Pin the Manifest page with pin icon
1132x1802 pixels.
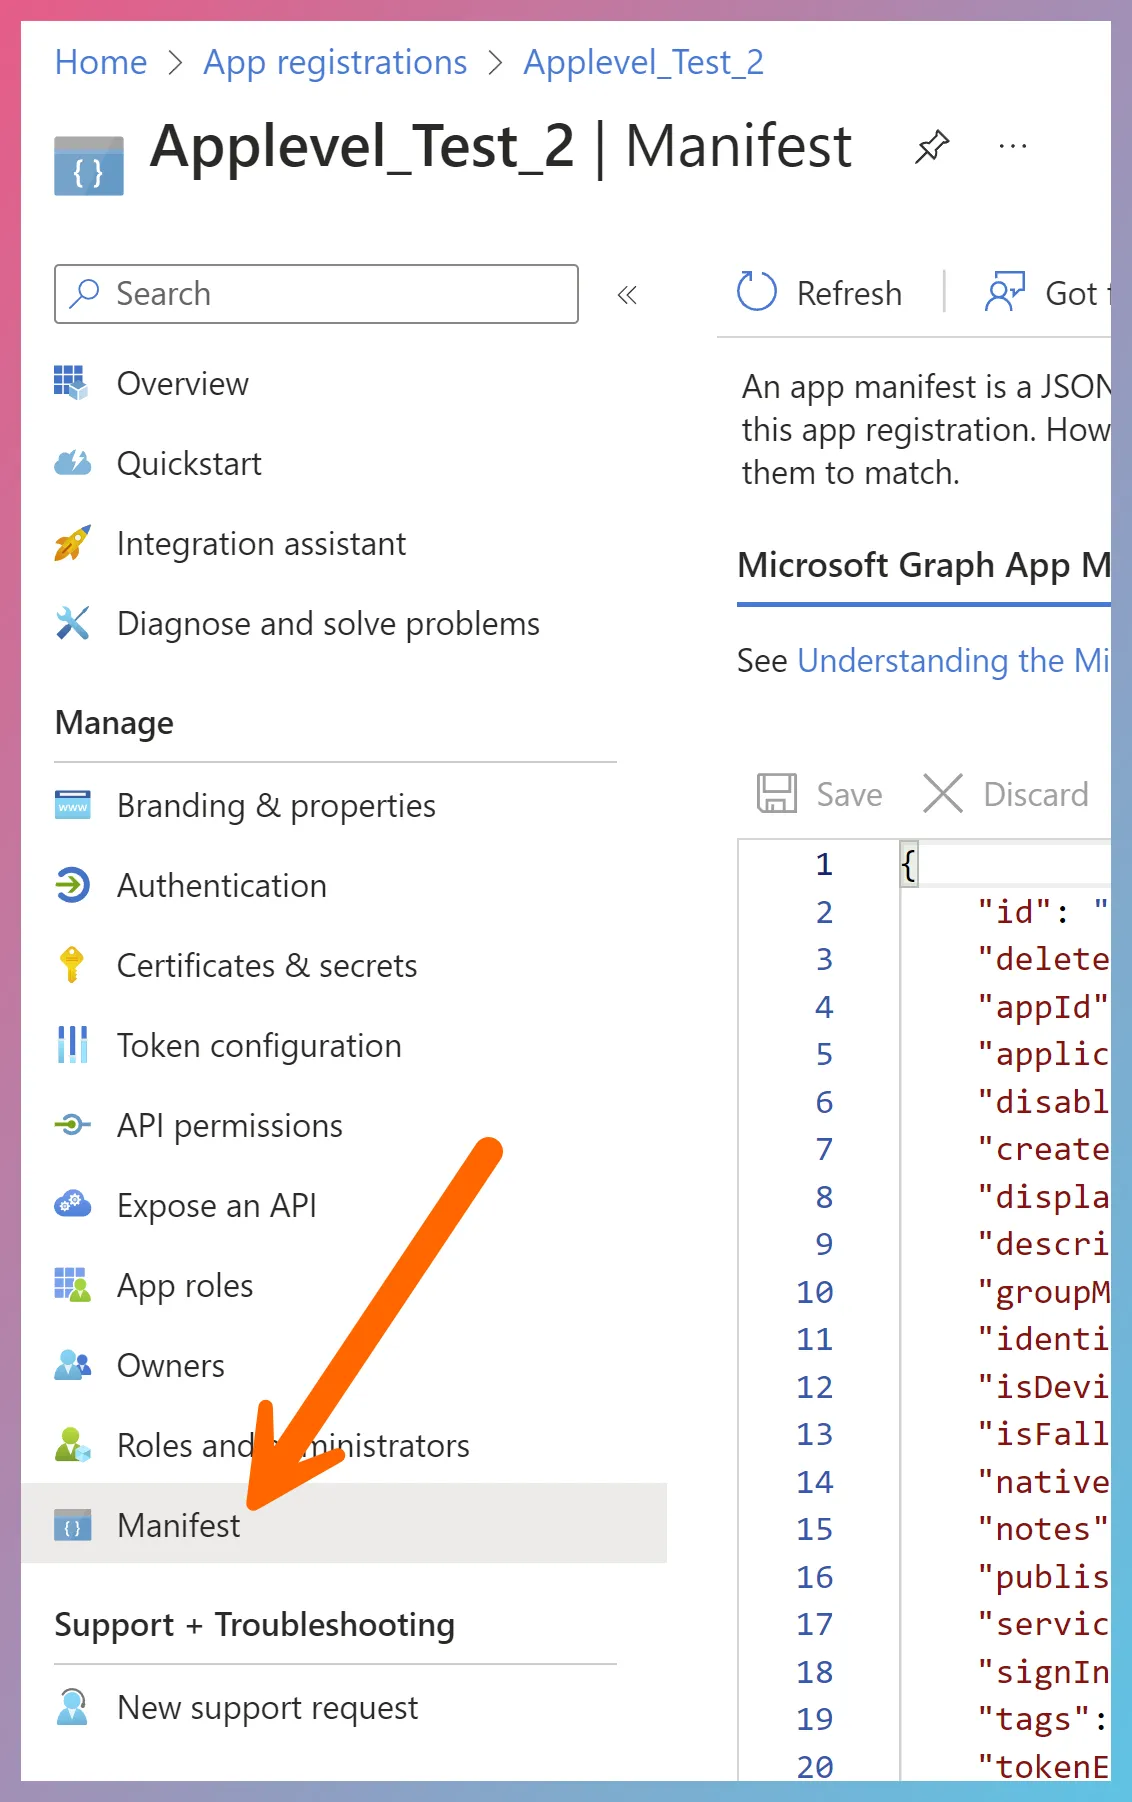pyautogui.click(x=932, y=147)
